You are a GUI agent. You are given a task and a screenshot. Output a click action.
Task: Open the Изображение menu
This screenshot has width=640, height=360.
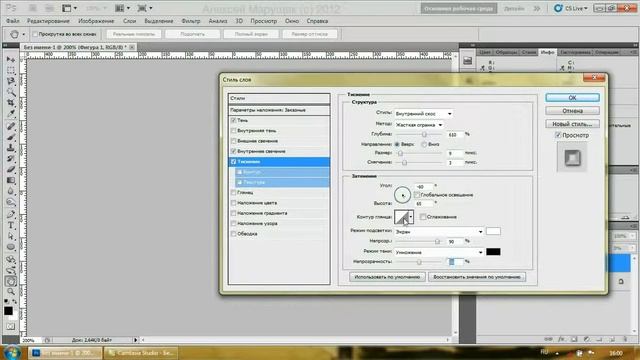pyautogui.click(x=96, y=21)
